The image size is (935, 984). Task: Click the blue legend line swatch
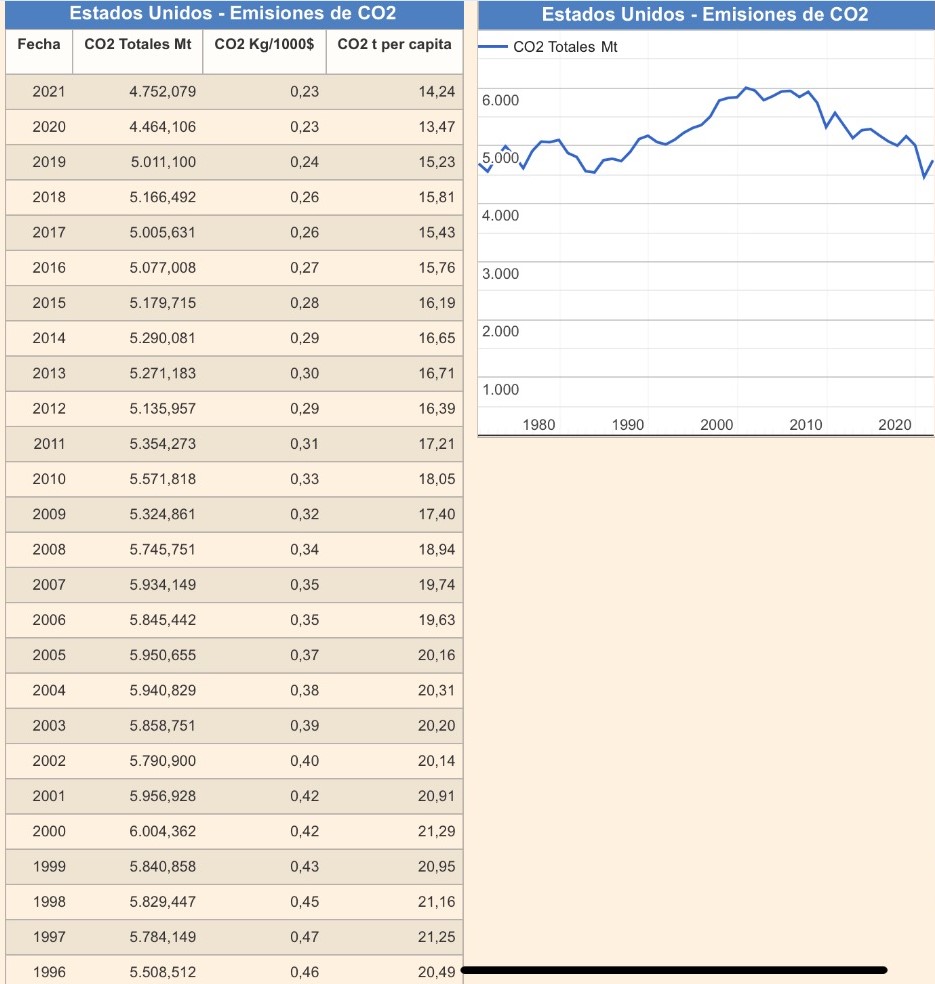point(494,47)
